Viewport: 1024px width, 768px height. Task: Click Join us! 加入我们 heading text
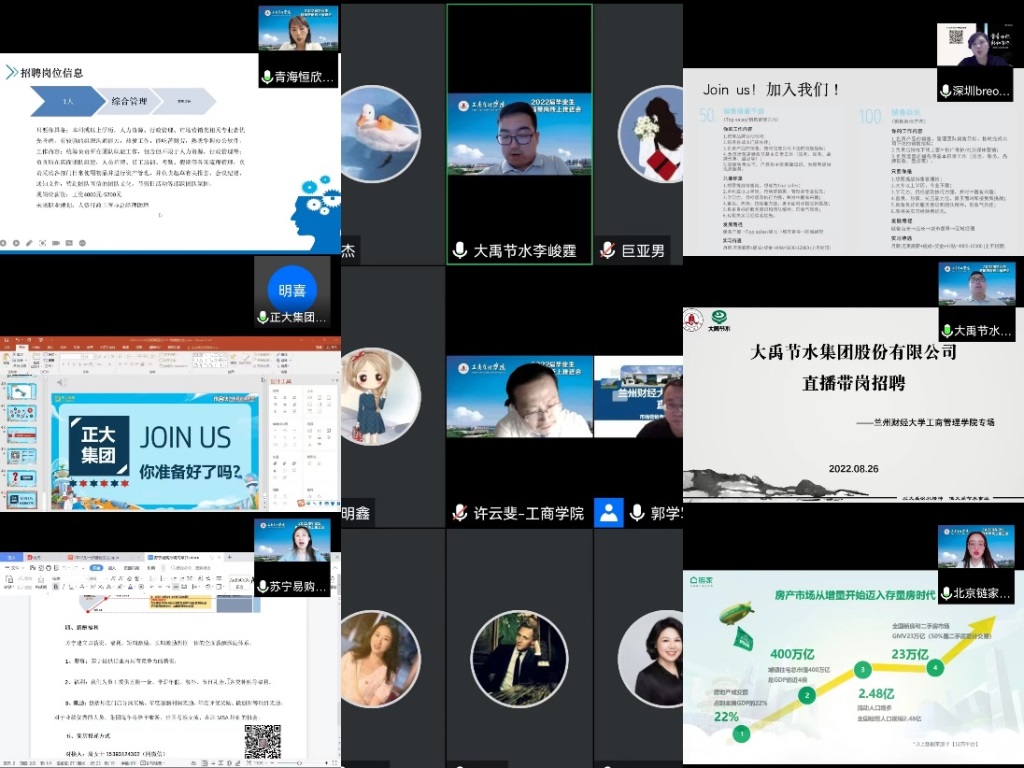coord(771,89)
